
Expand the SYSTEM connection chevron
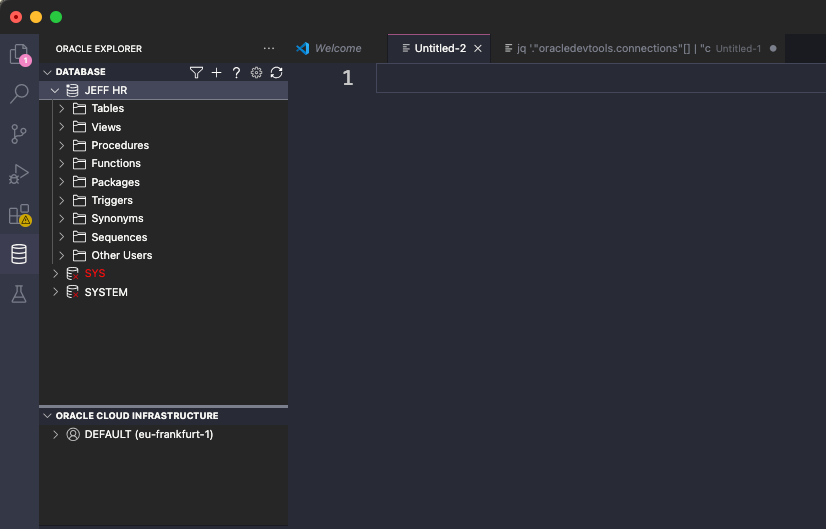[55, 292]
